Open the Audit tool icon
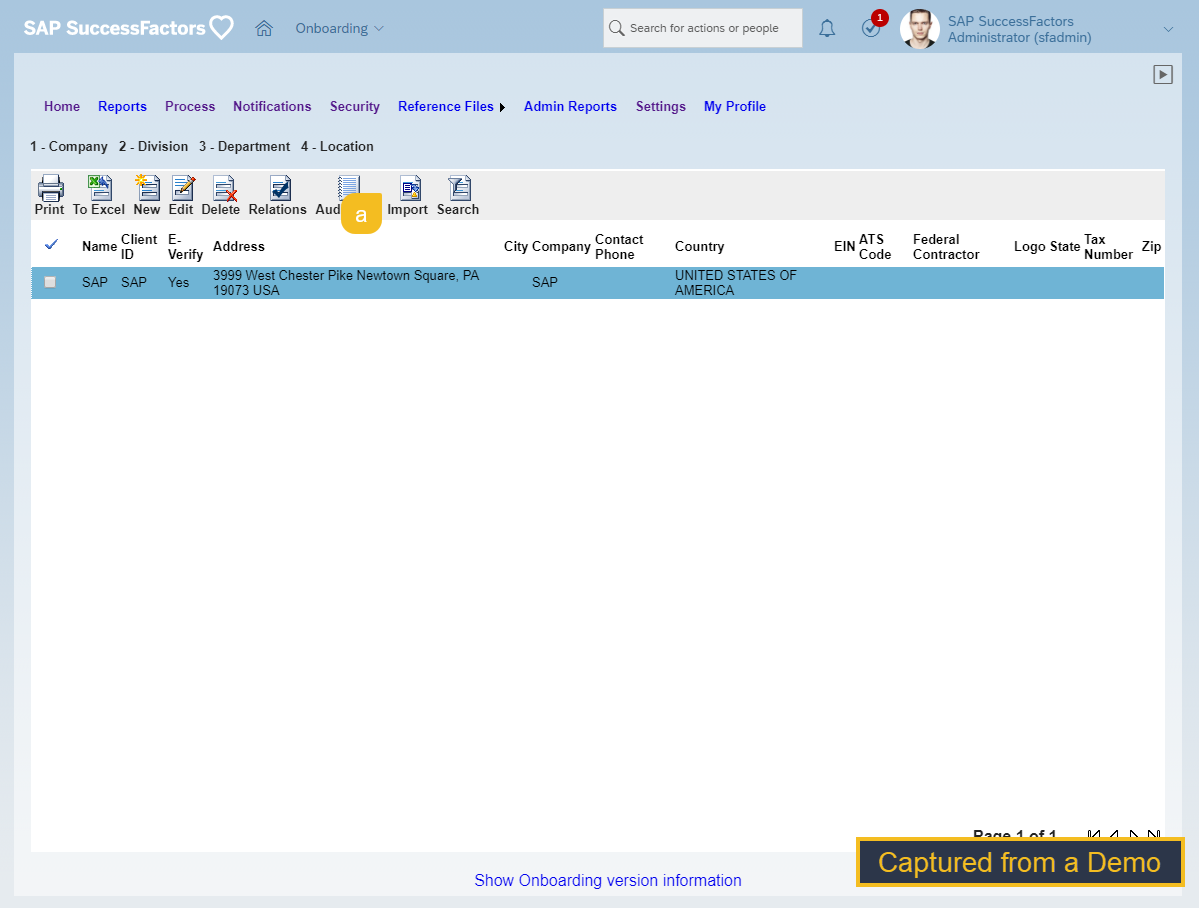Screen dimensions: 1199x908 348,186
